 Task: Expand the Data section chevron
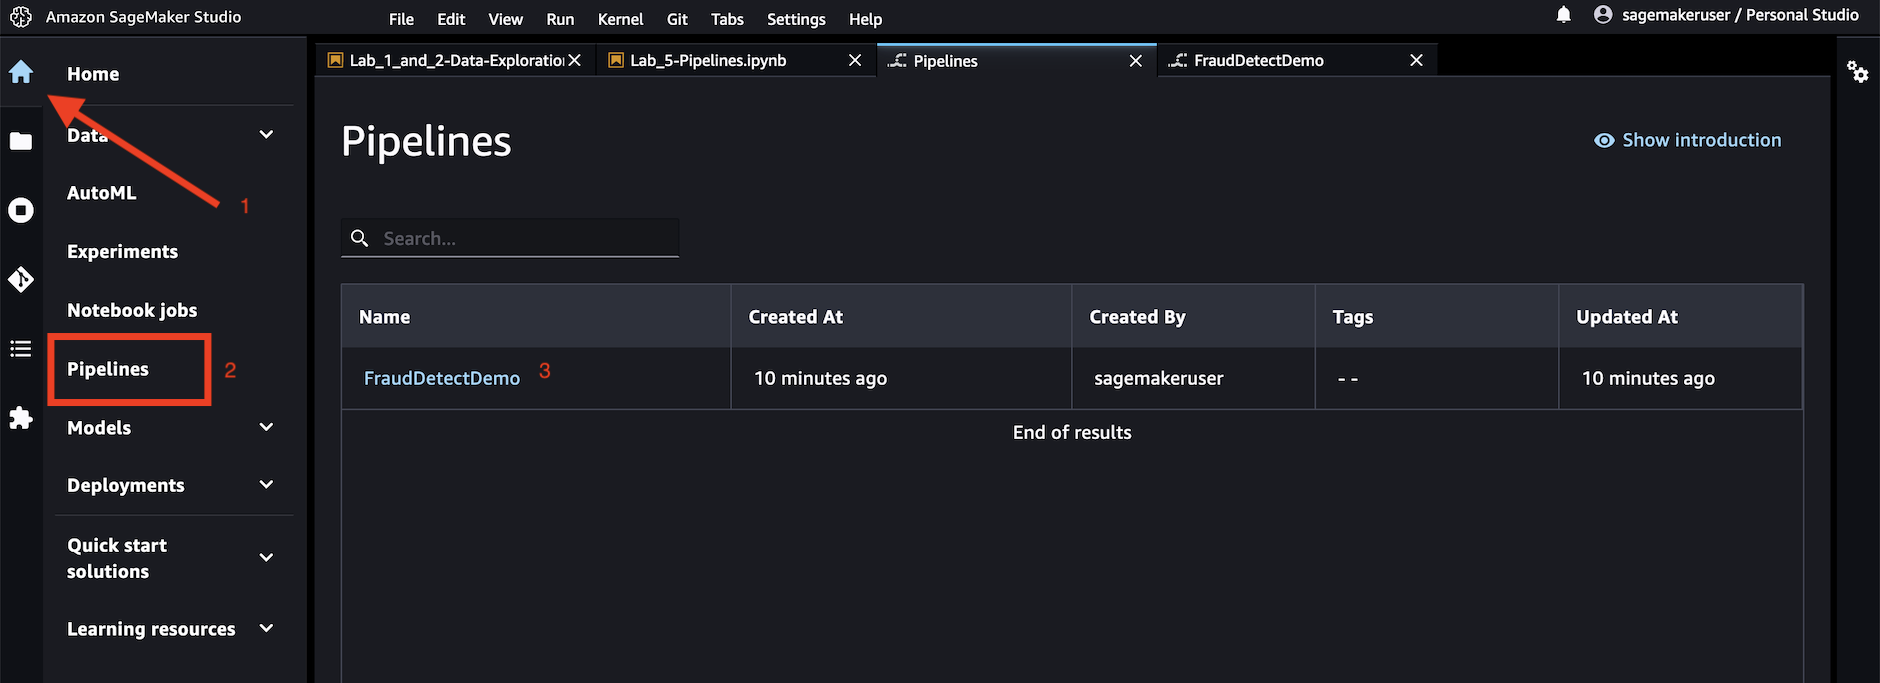point(266,134)
